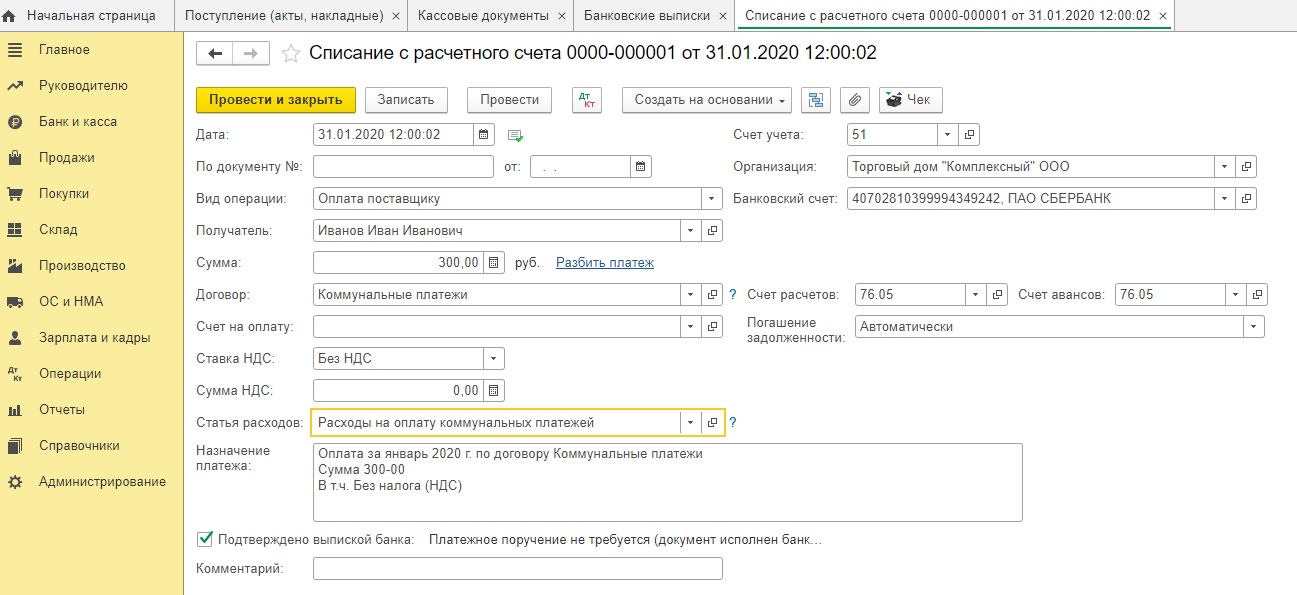The height and width of the screenshot is (595, 1297).
Task: Add document to favorites with star icon
Action: [x=291, y=54]
